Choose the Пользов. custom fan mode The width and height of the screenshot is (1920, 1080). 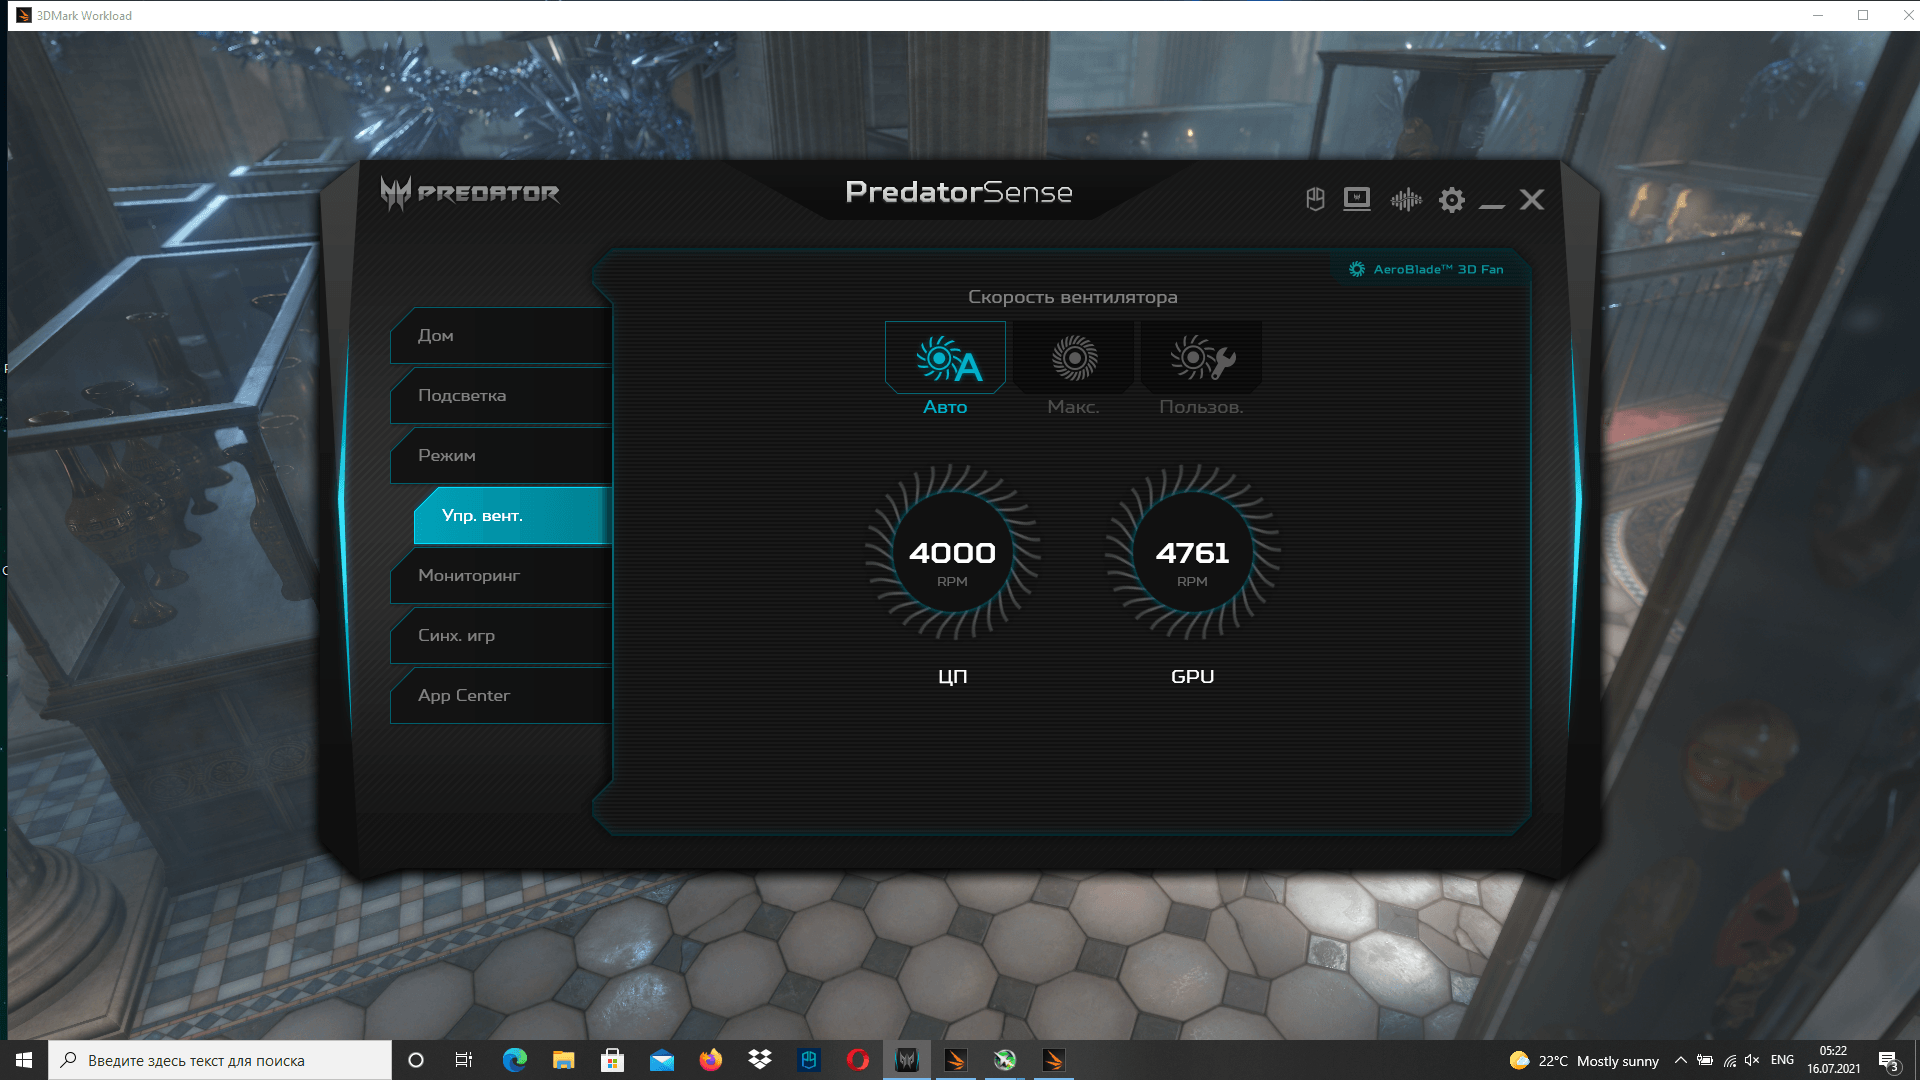point(1201,359)
